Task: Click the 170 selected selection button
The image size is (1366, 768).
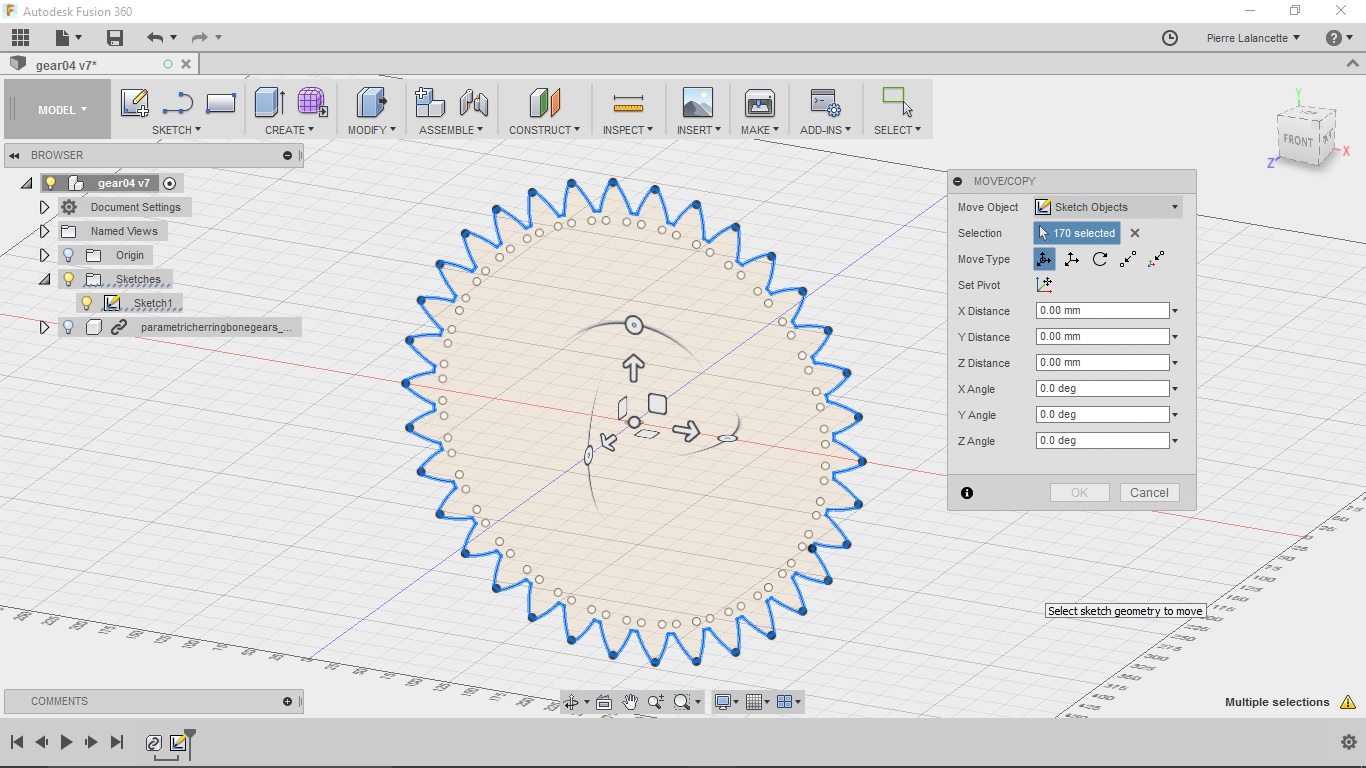Action: (x=1077, y=233)
